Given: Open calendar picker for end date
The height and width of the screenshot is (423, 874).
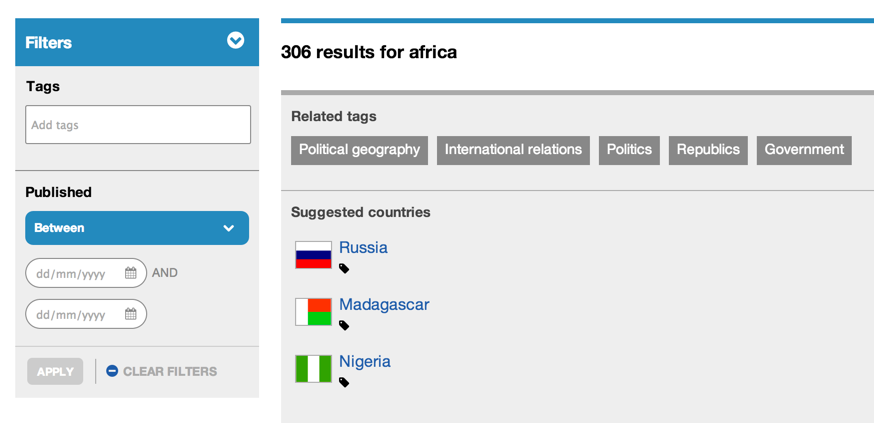Looking at the screenshot, I should 131,314.
